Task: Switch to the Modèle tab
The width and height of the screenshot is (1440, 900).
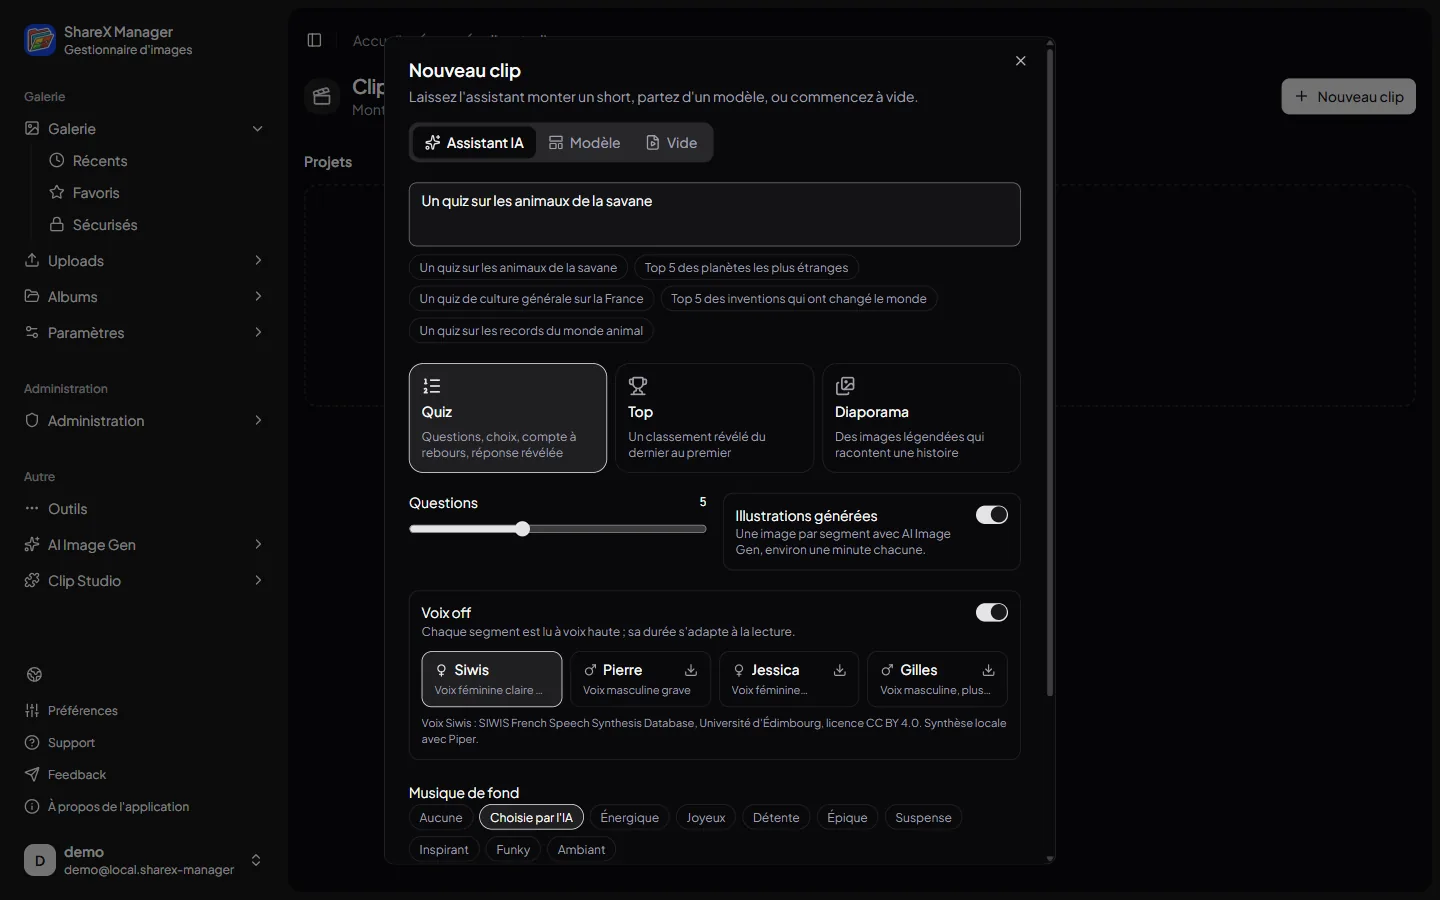Action: [585, 143]
